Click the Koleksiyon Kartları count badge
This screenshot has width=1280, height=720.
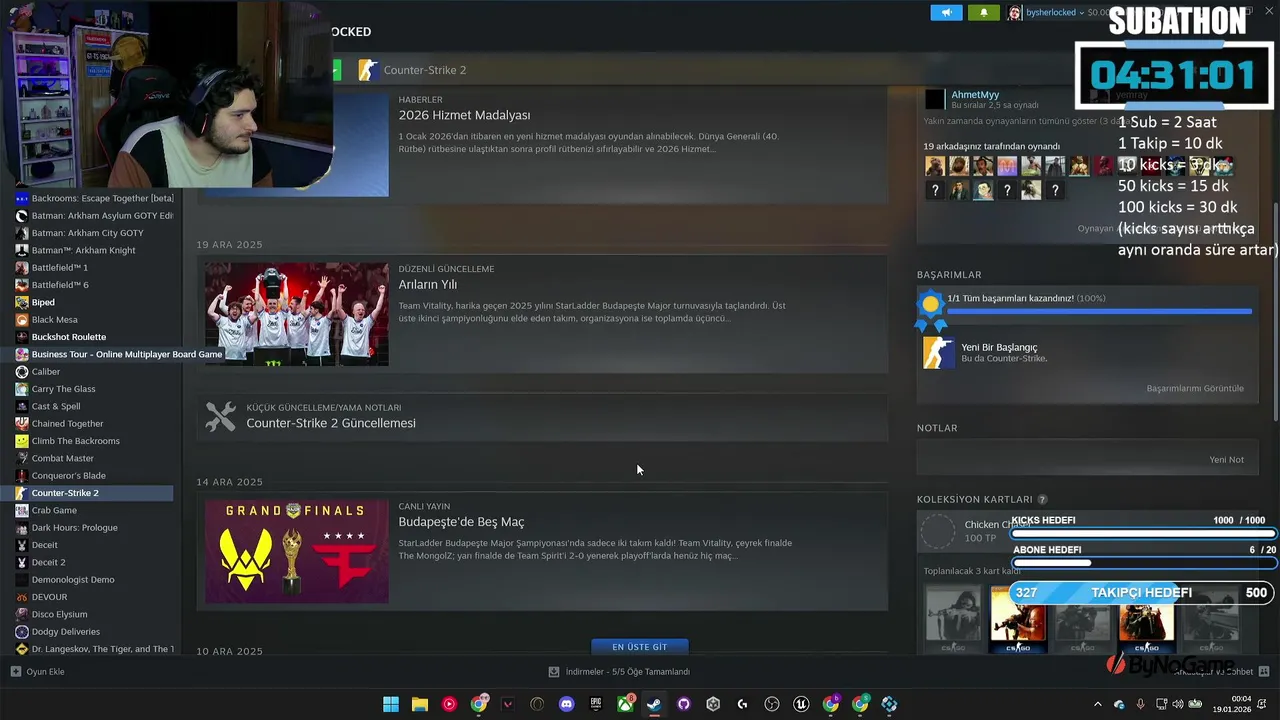(x=1042, y=499)
